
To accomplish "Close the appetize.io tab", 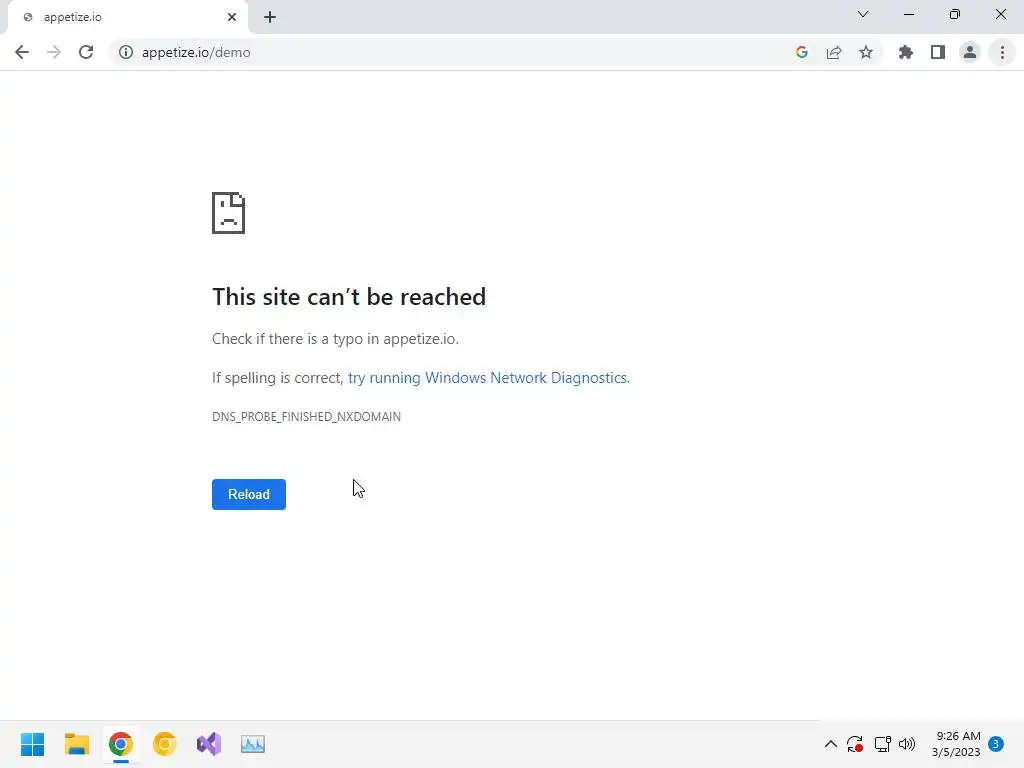I will (232, 17).
